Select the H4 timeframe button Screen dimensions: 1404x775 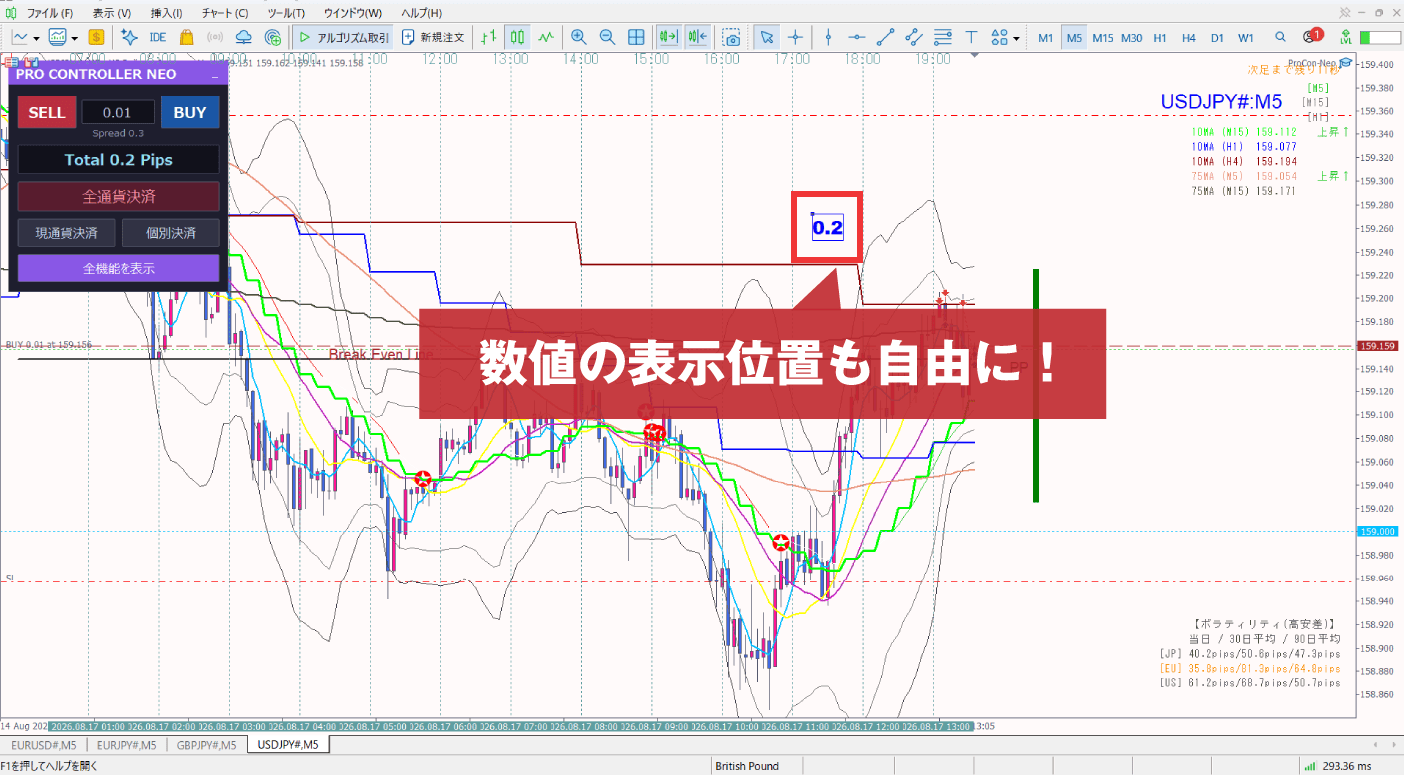tap(1188, 37)
